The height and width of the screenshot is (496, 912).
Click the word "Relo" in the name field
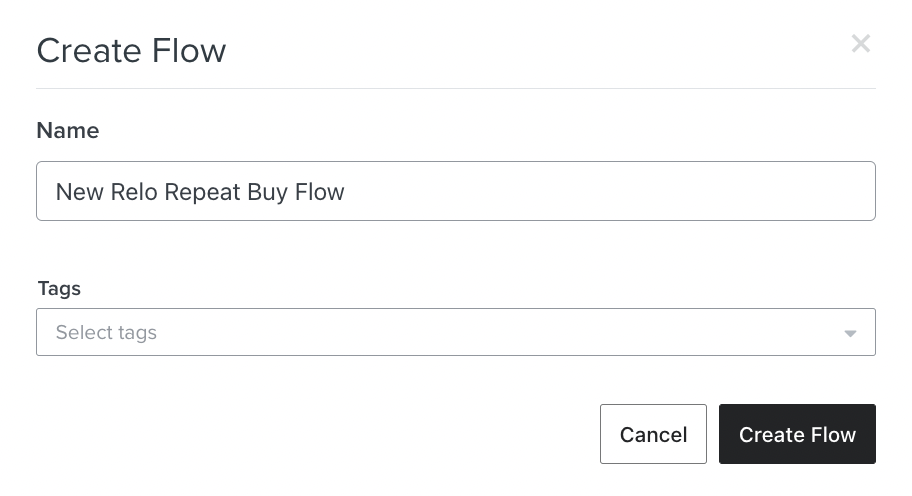pos(131,192)
